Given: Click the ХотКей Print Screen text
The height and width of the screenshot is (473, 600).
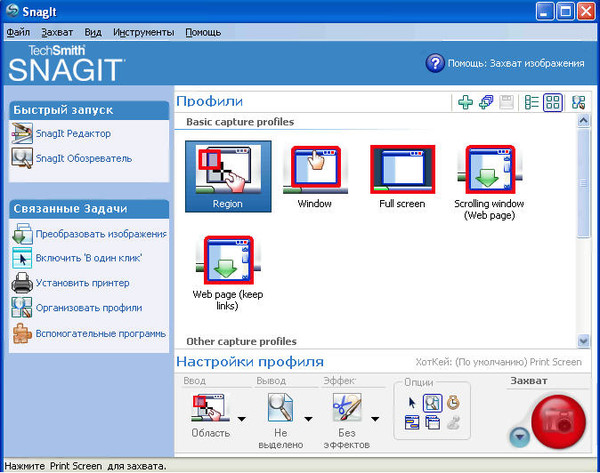Looking at the screenshot, I should click(499, 362).
